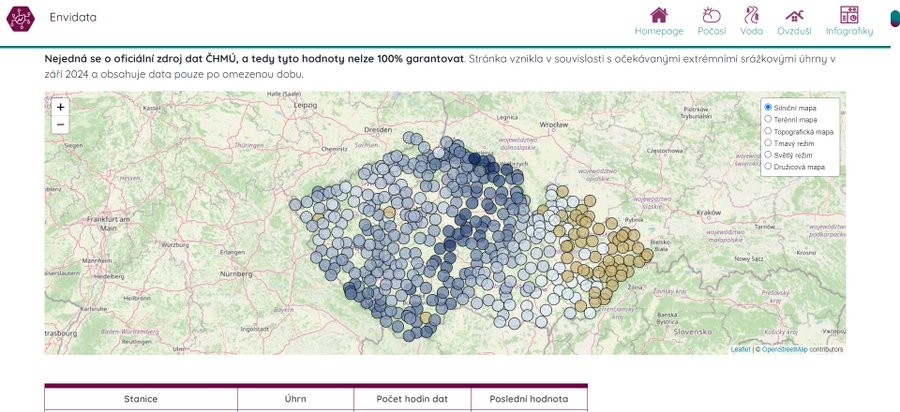Sort table by Úhrn column header
Screen dimensions: 900x412
295,399
